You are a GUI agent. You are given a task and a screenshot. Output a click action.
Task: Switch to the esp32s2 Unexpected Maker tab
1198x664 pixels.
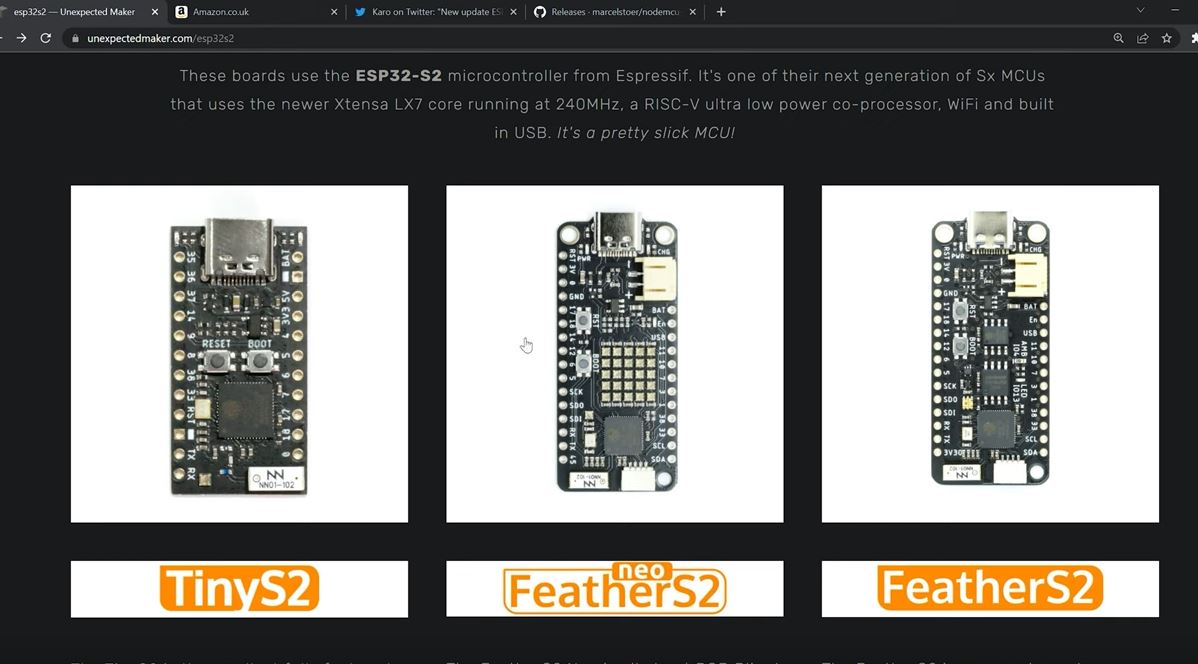pyautogui.click(x=74, y=11)
